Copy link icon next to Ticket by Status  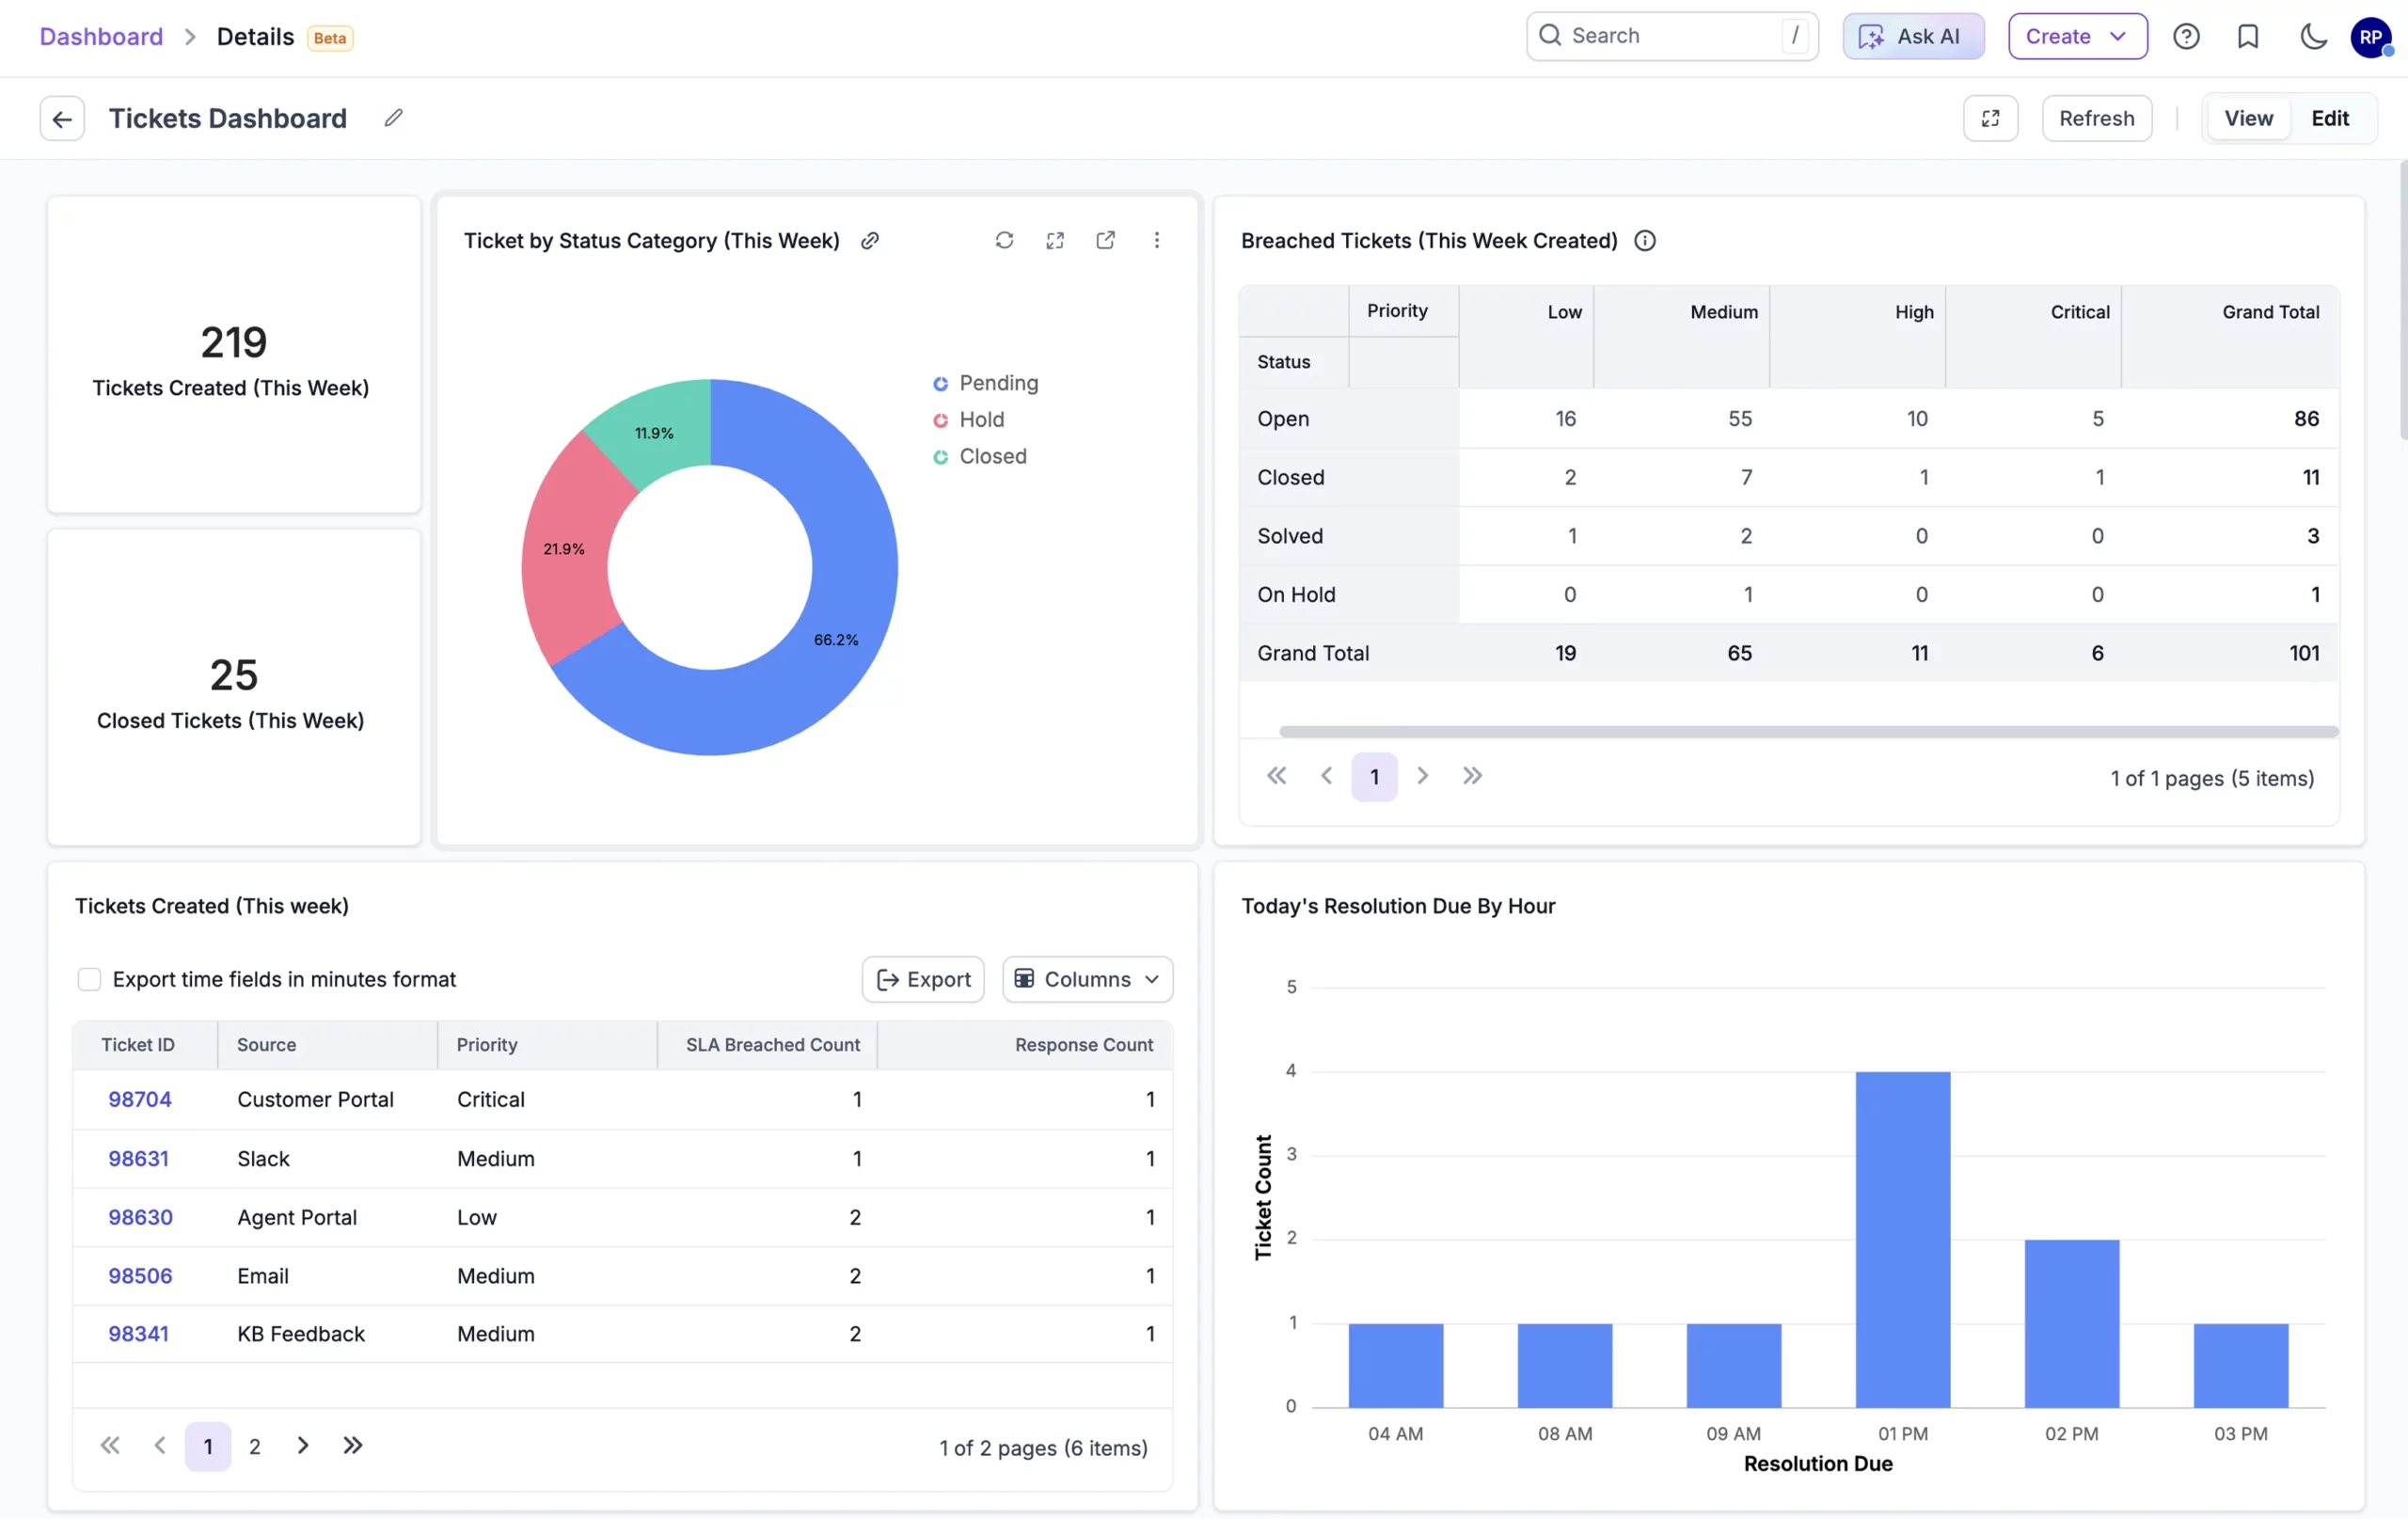870,240
